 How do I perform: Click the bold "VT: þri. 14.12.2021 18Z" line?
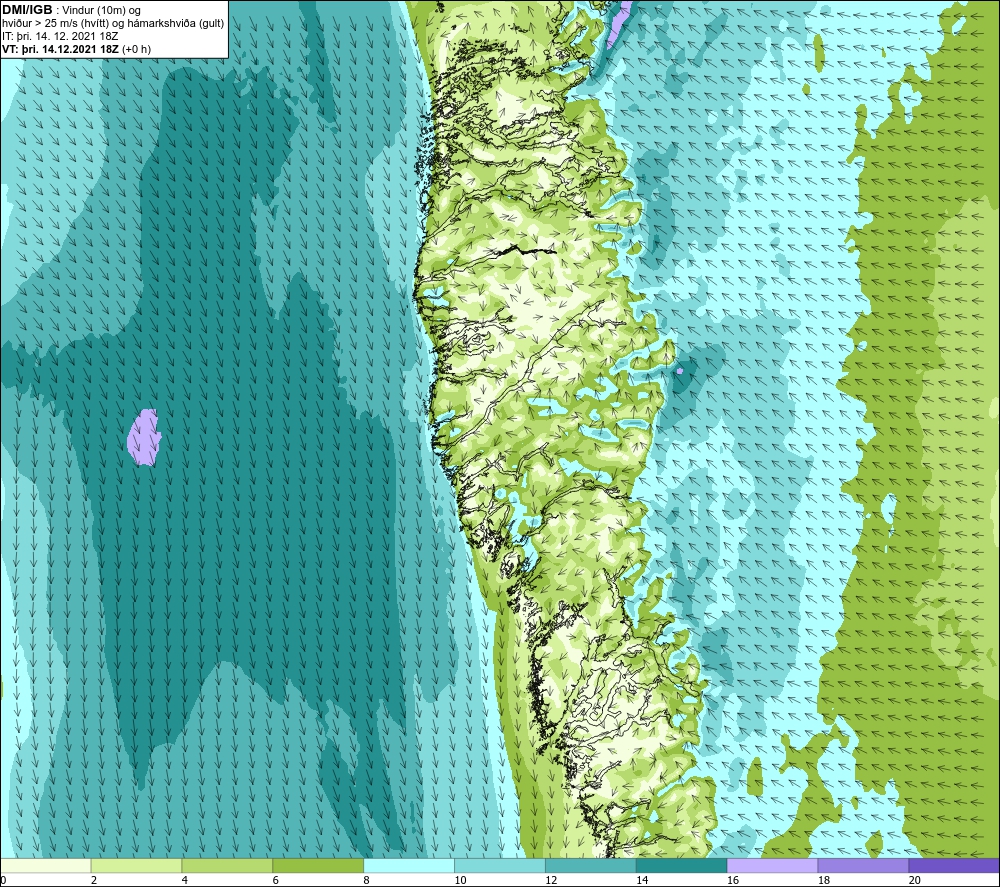pos(60,49)
